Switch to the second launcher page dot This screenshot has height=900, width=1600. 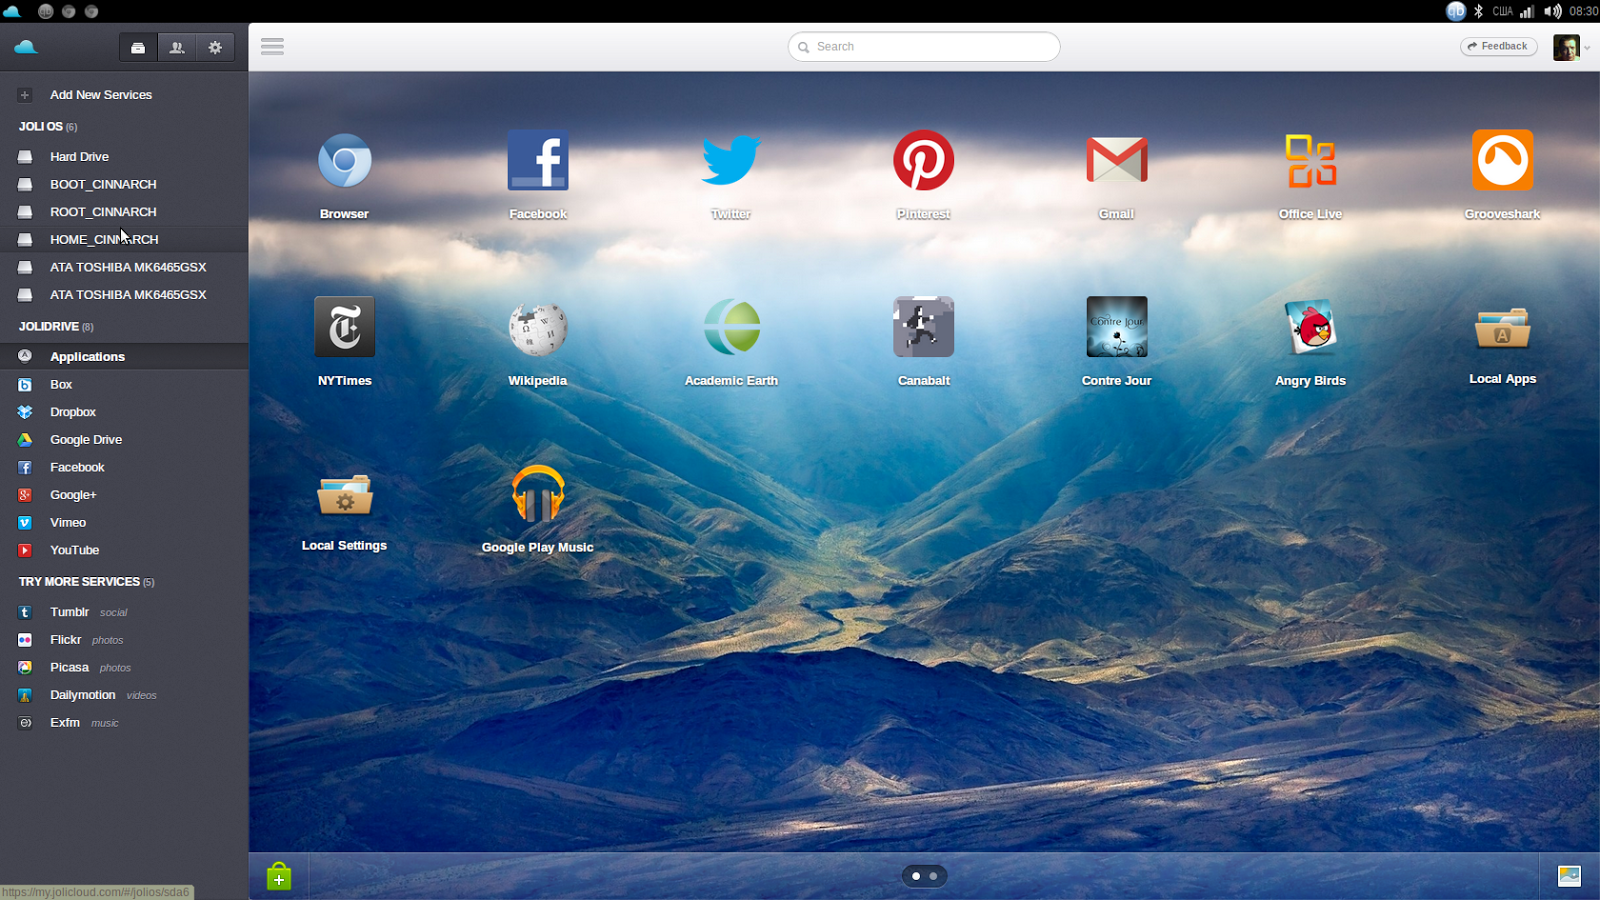(x=933, y=876)
